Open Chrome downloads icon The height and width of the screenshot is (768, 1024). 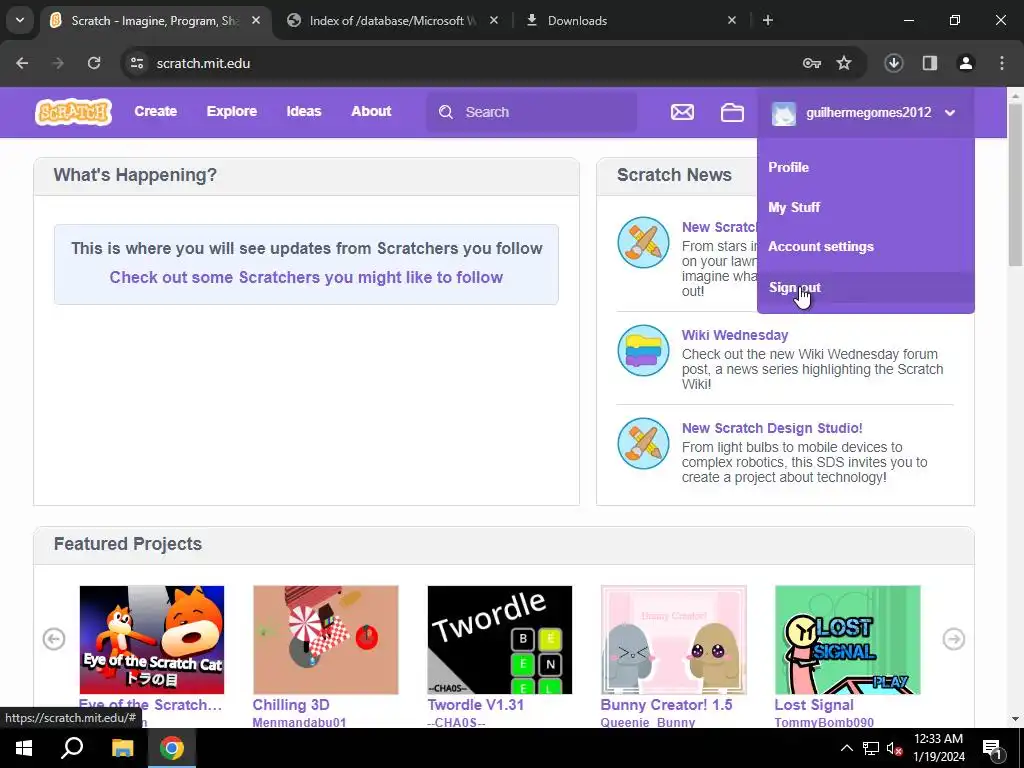coord(894,63)
